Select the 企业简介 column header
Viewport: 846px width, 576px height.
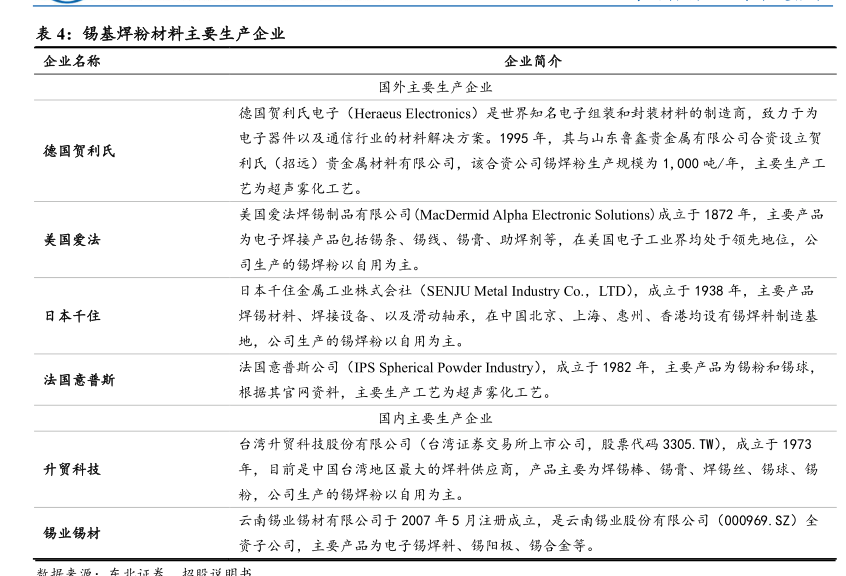[x=532, y=61]
